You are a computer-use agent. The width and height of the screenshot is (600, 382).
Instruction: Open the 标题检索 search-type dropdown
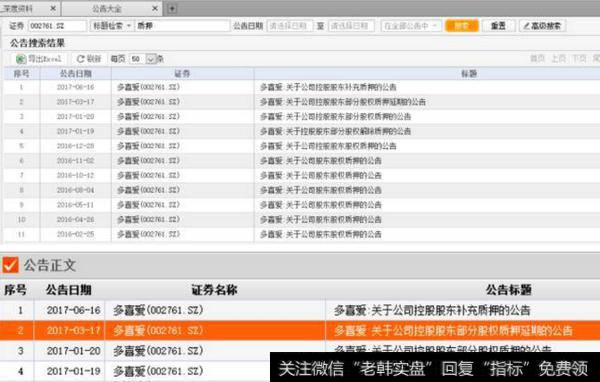point(112,26)
